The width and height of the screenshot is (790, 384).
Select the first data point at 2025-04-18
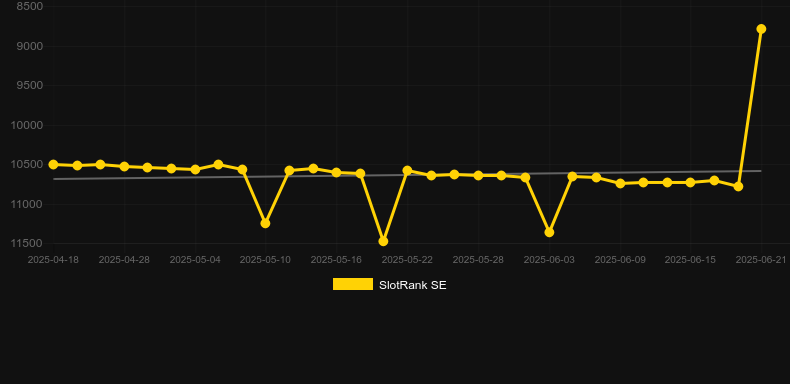[53, 164]
